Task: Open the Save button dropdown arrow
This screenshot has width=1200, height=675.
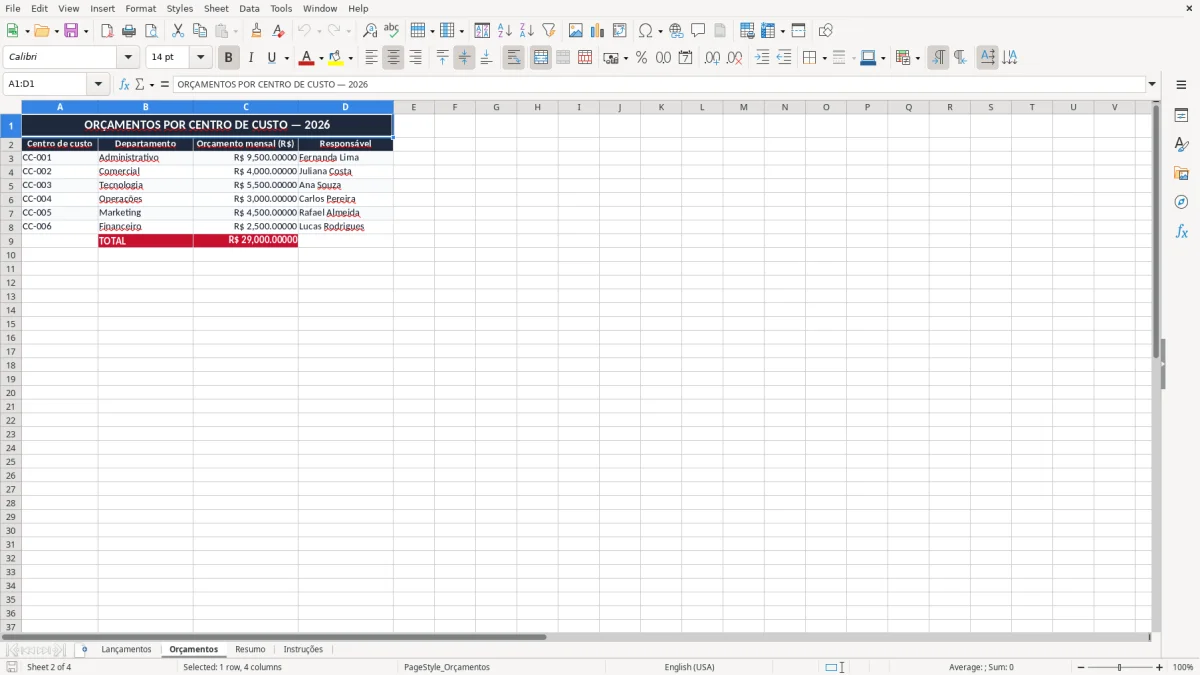Action: tap(86, 31)
